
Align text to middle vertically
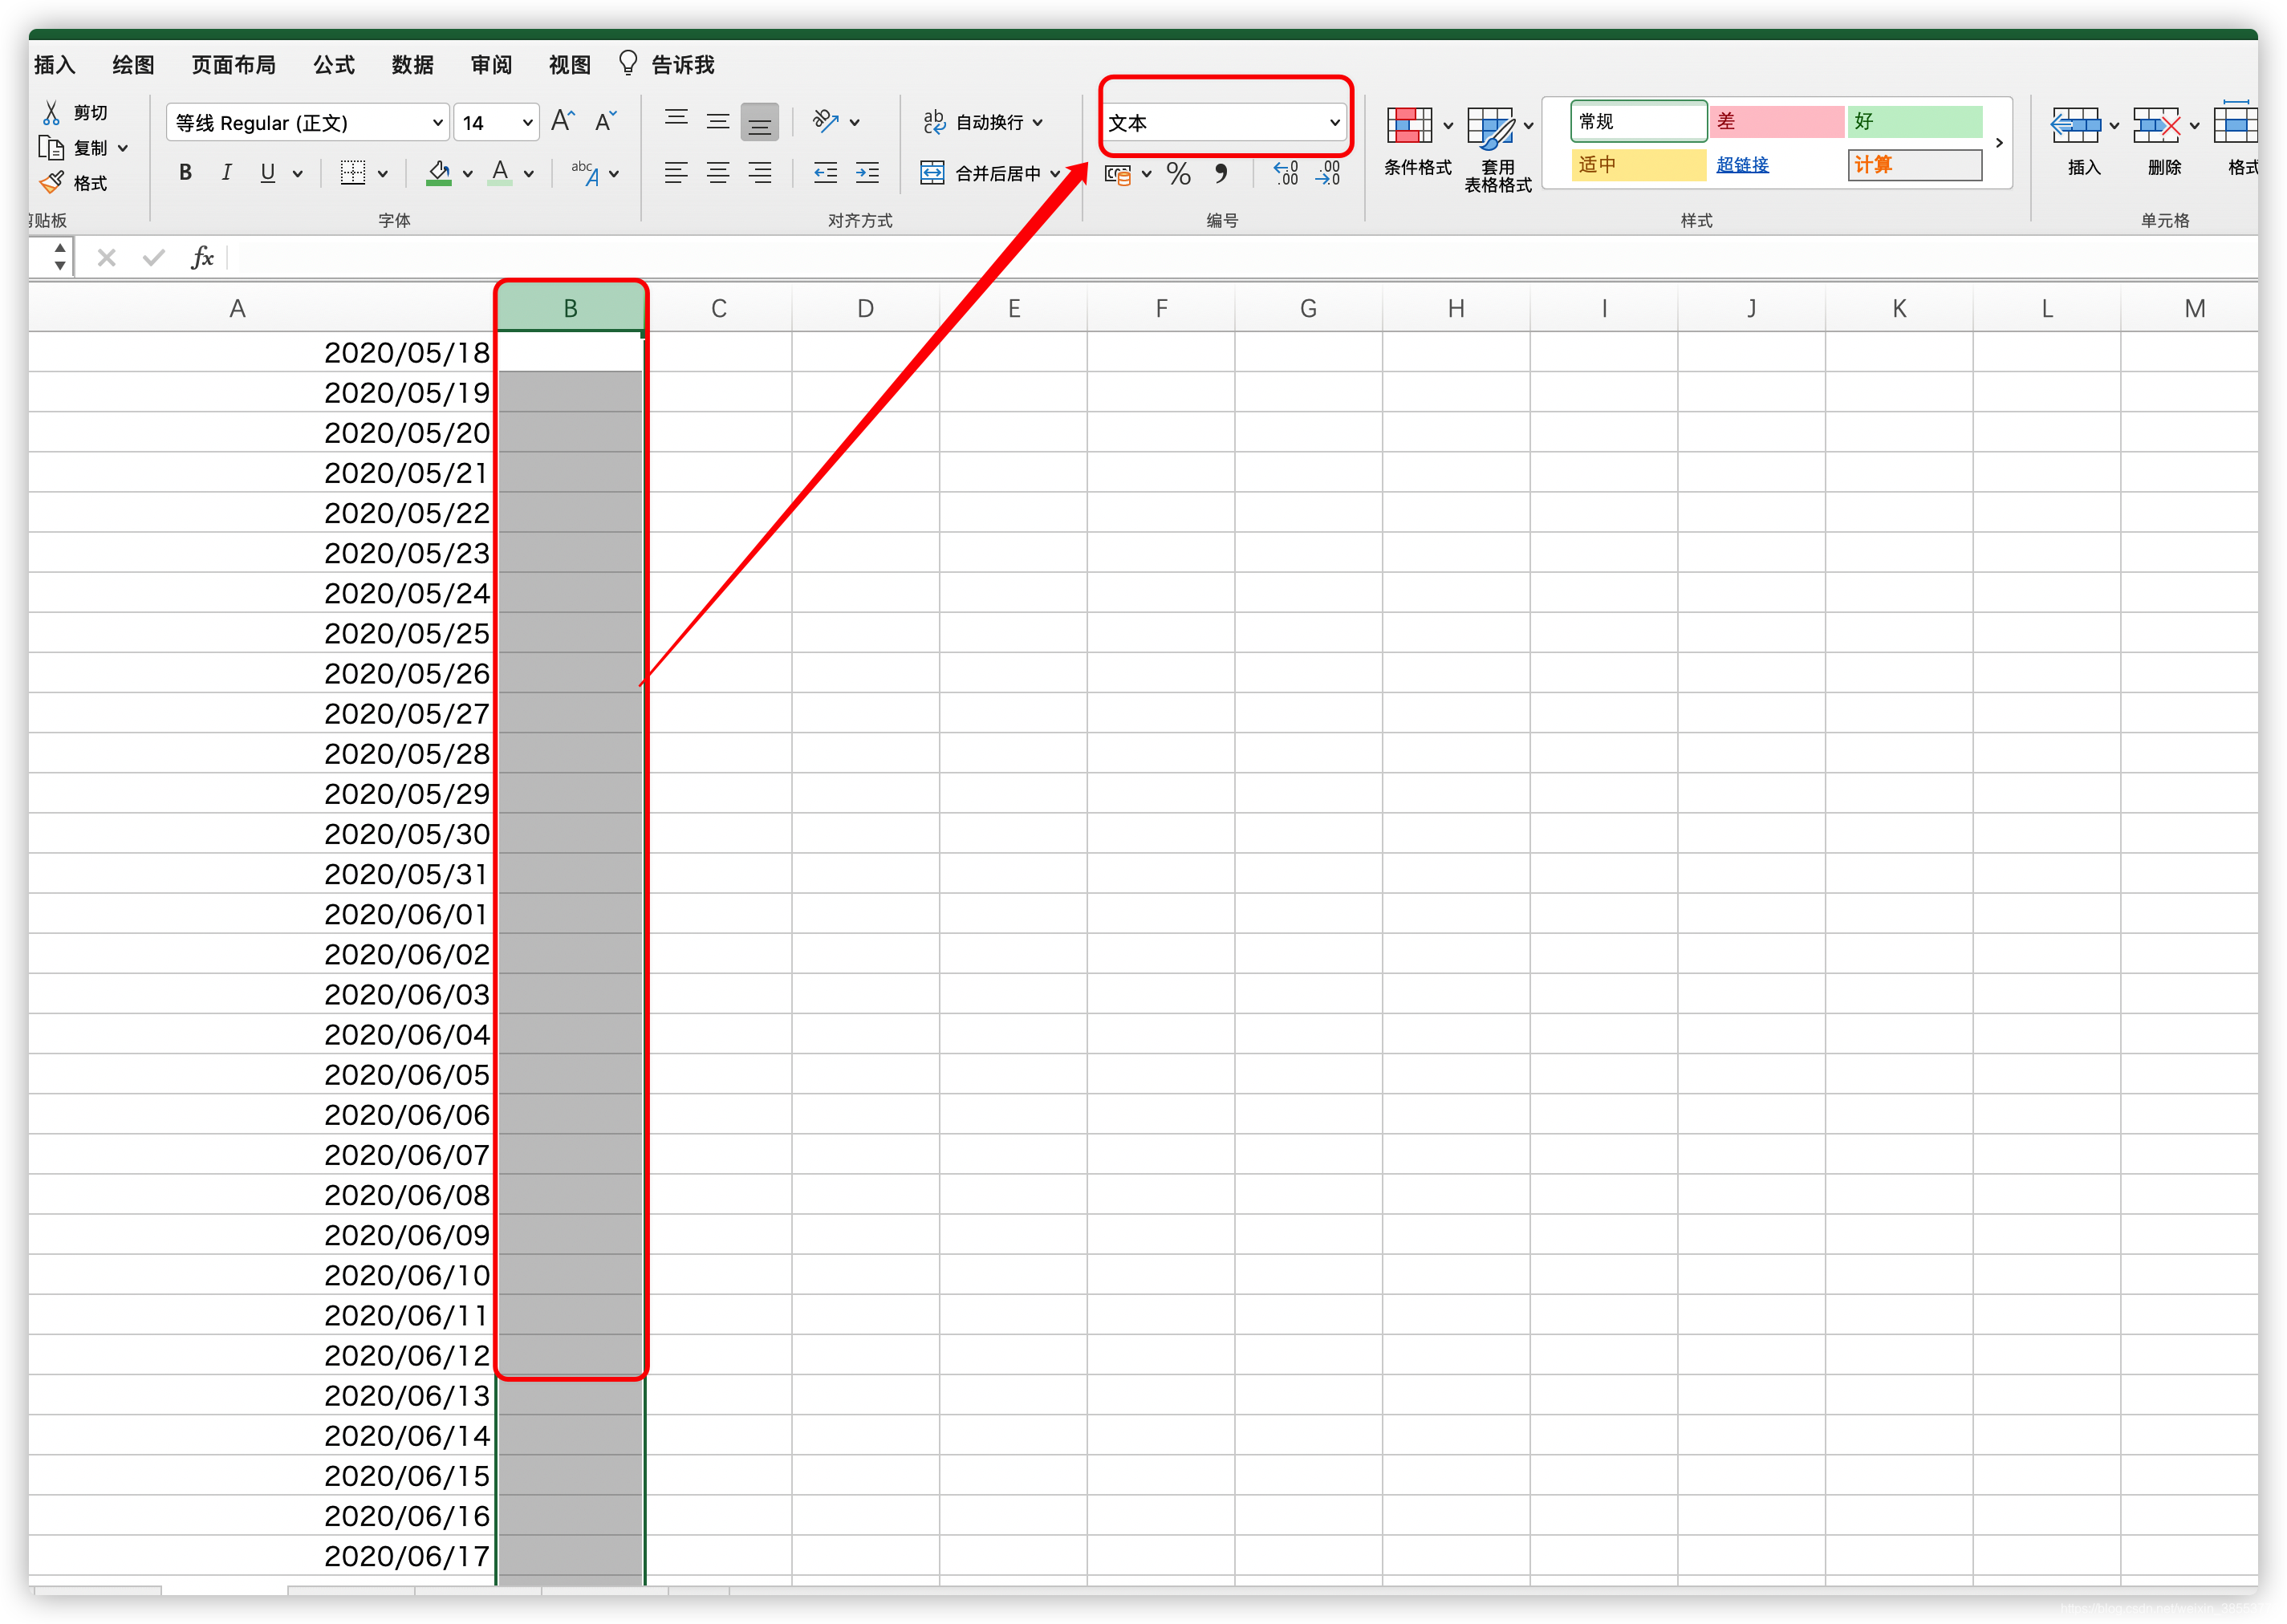[x=718, y=122]
